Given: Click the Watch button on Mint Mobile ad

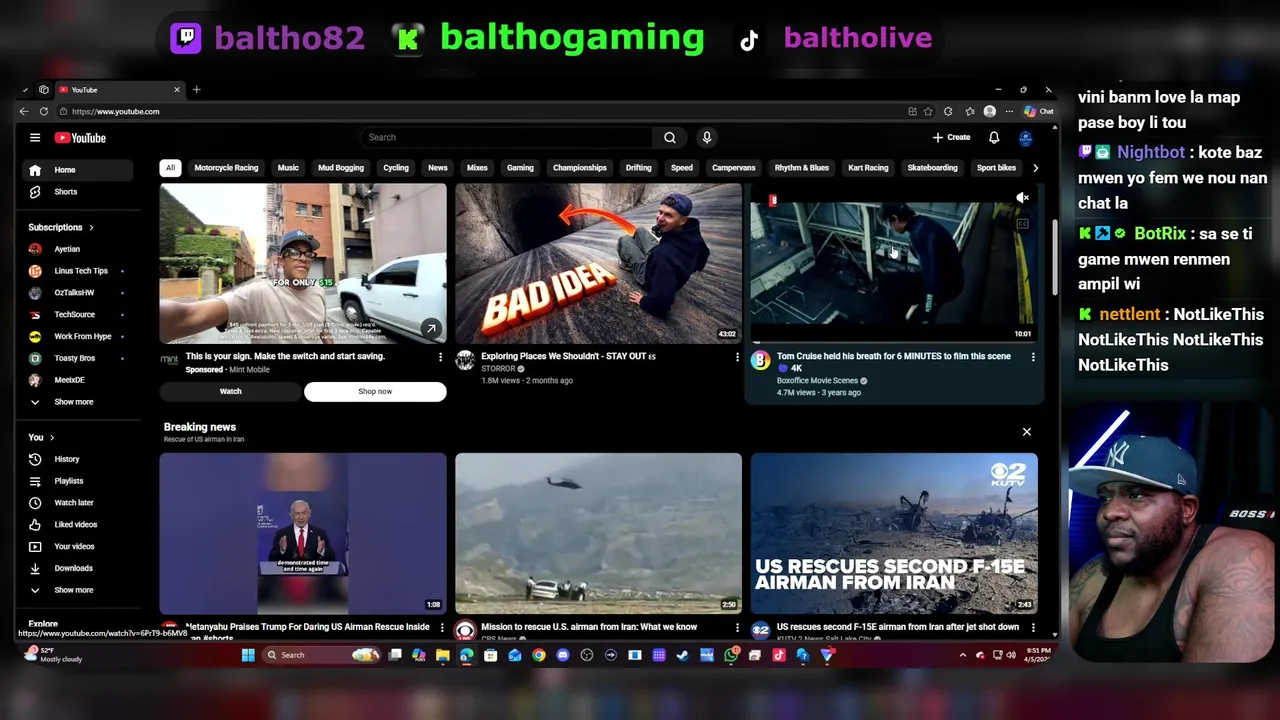Looking at the screenshot, I should [x=230, y=392].
